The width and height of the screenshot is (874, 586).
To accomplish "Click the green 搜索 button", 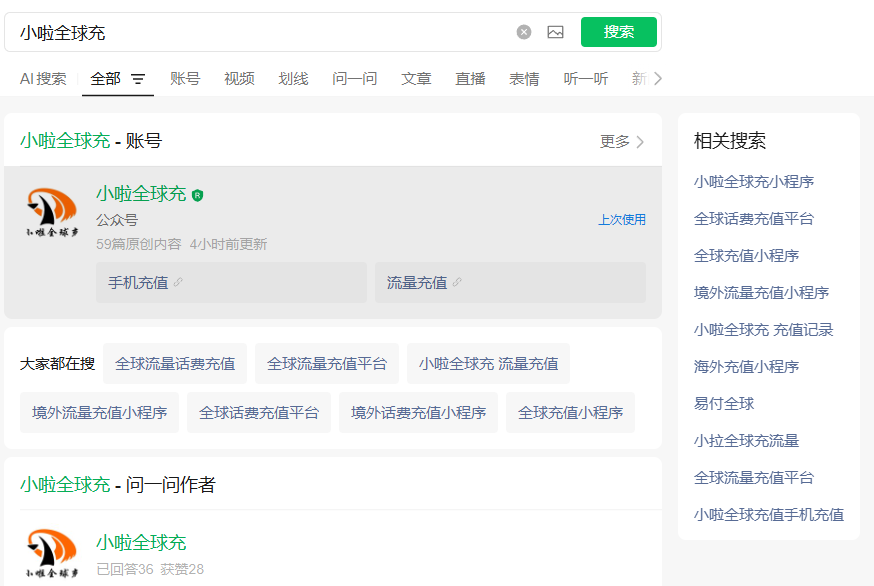I will point(619,32).
